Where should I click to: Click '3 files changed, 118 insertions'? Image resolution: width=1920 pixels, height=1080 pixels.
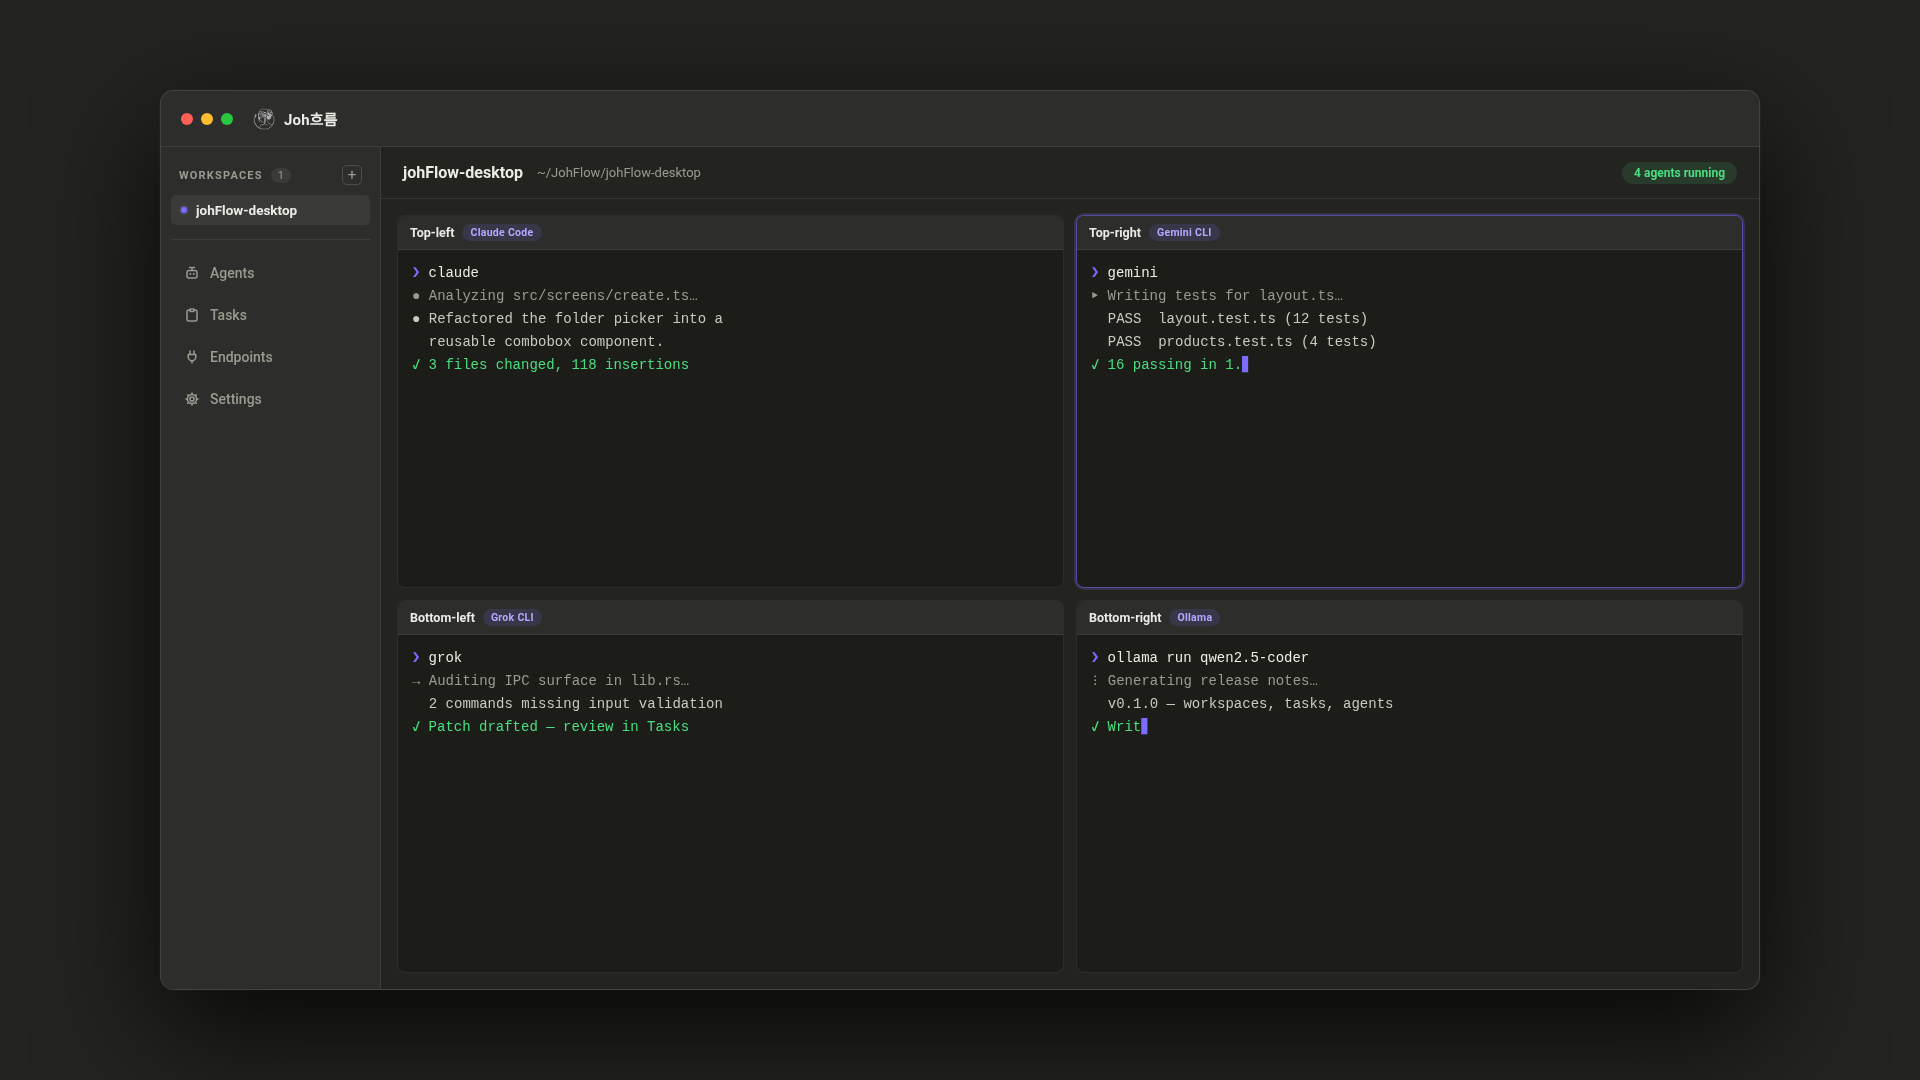(x=558, y=365)
